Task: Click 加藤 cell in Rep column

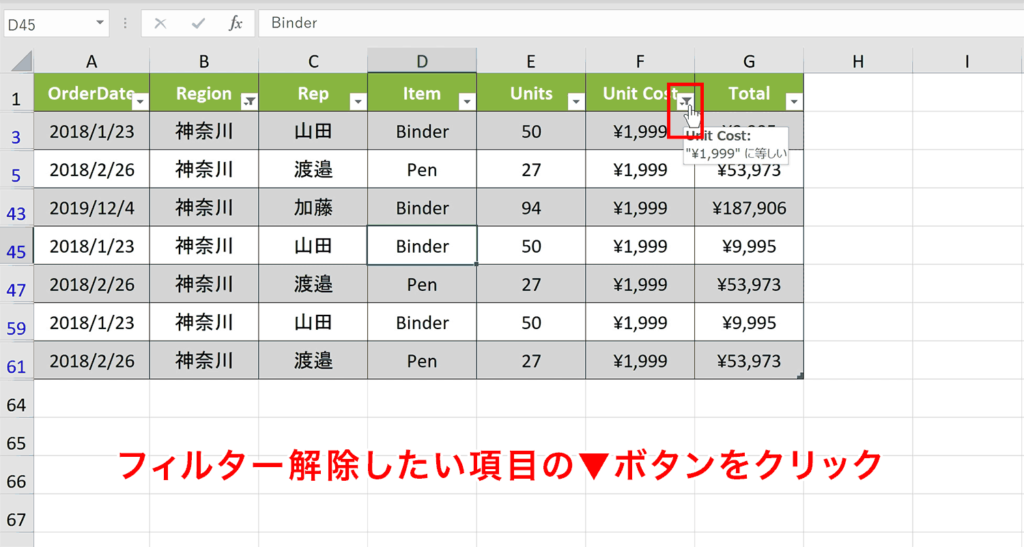Action: tap(313, 208)
